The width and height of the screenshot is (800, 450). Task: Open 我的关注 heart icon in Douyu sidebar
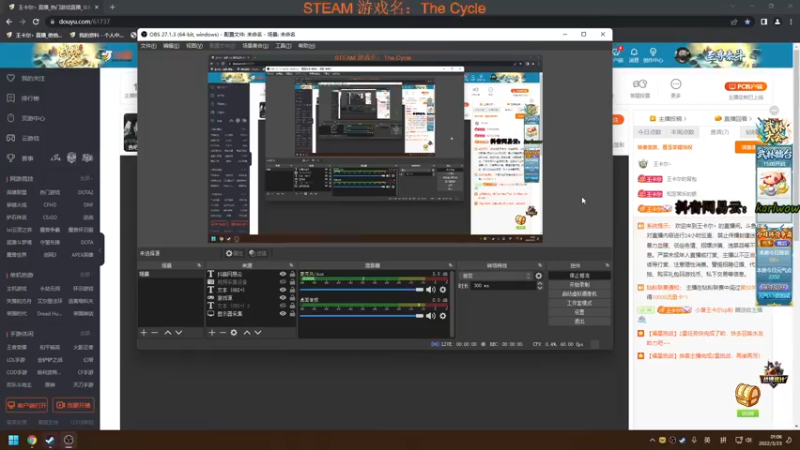click(x=11, y=78)
